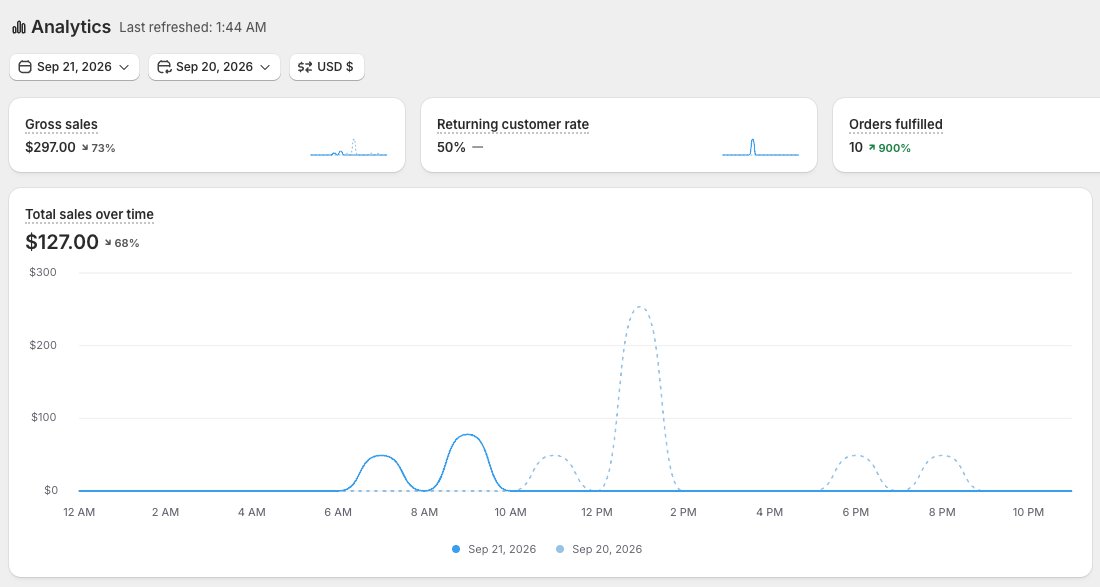Click the chevron next to Sep 21, 2026
Screen dimensions: 1100x587
click(x=124, y=67)
